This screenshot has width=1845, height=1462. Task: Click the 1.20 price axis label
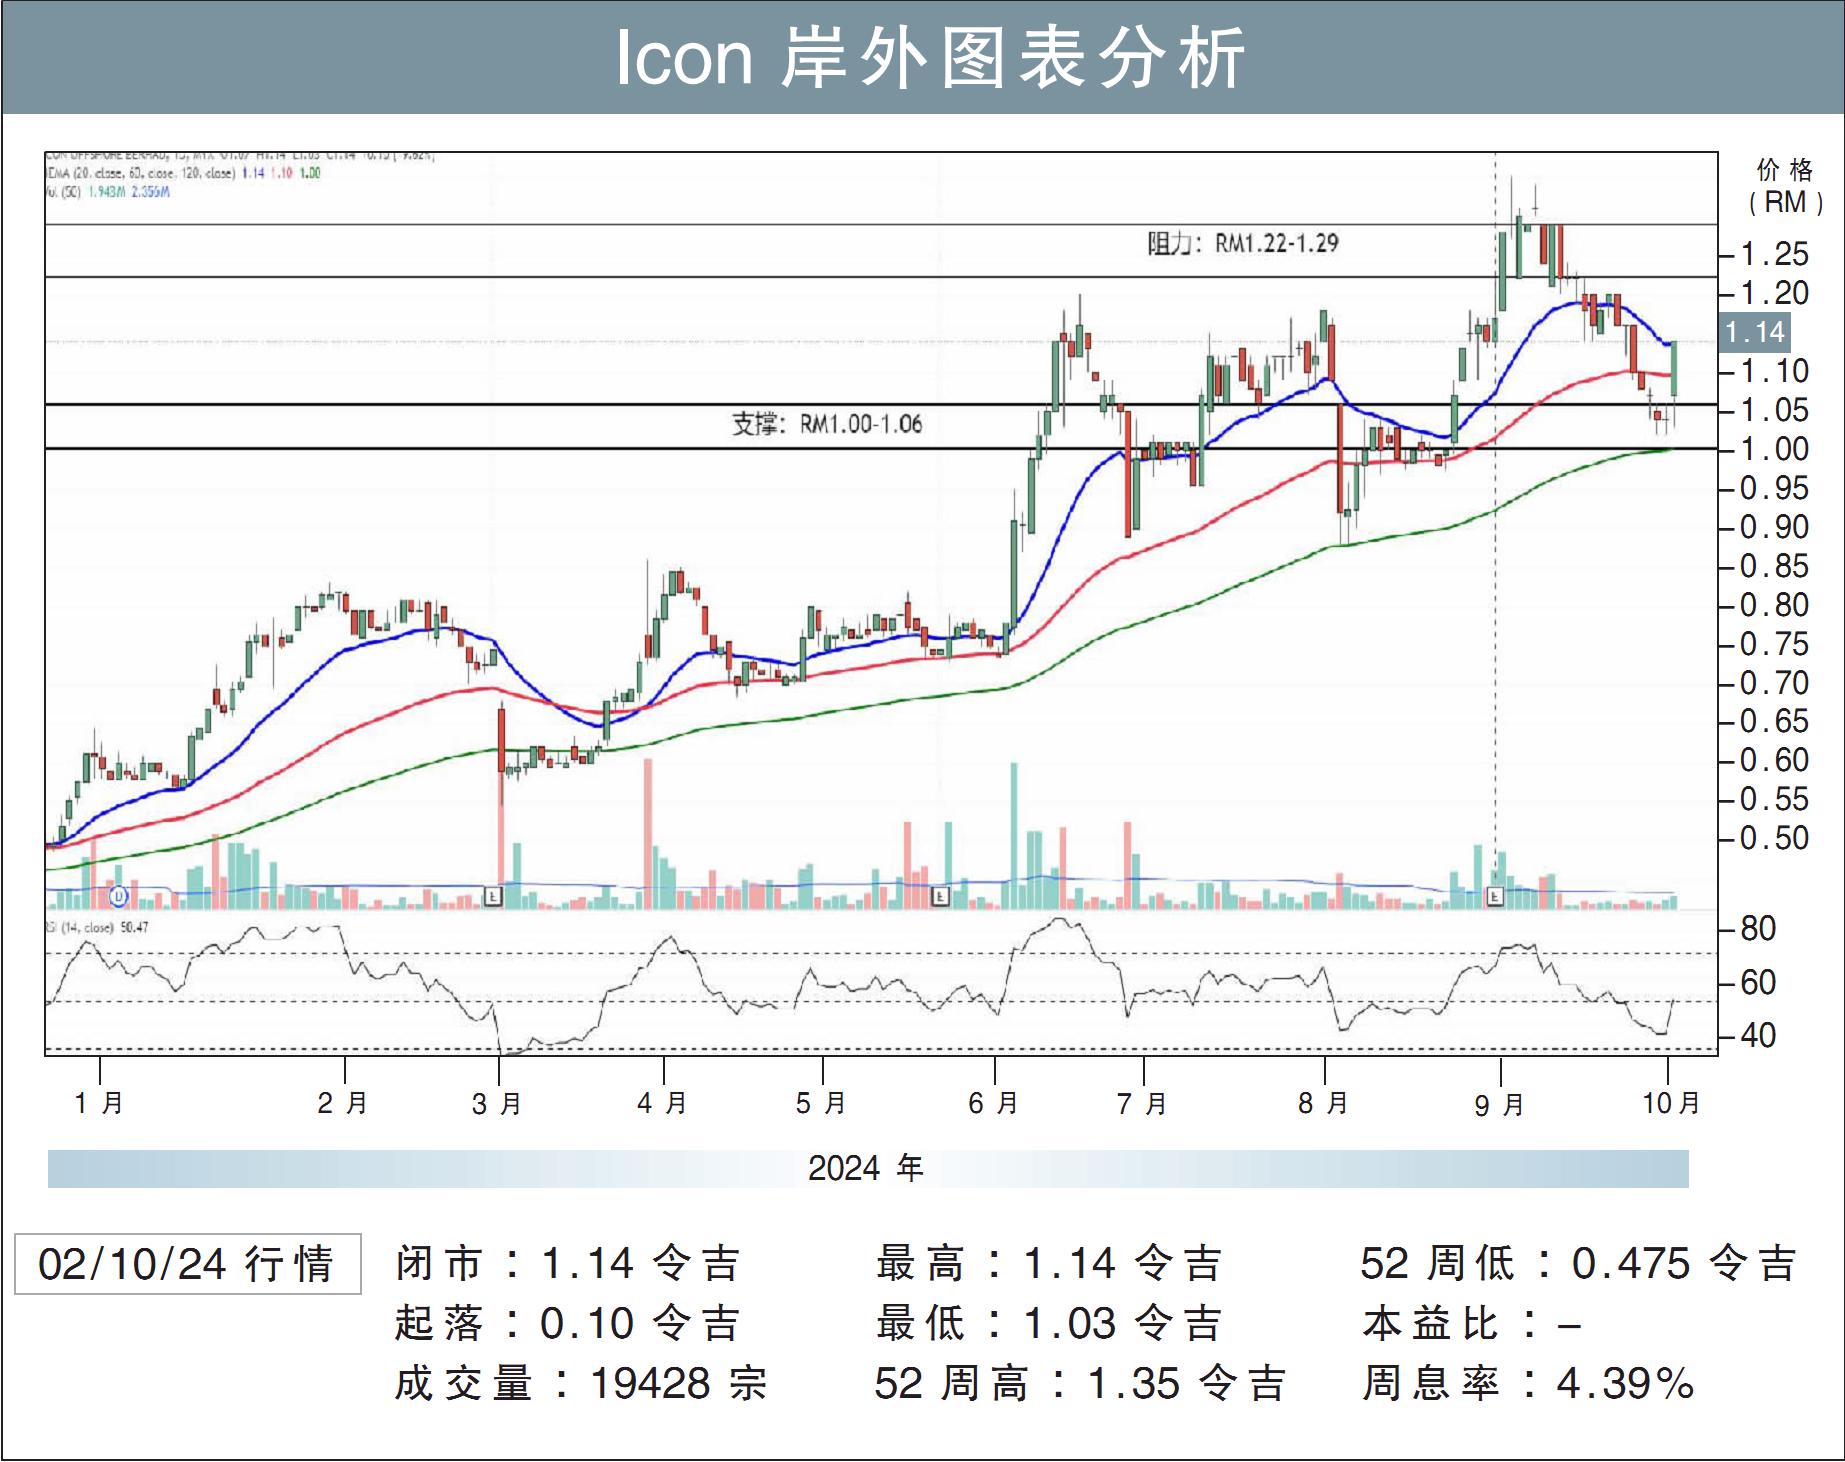pyautogui.click(x=1774, y=293)
